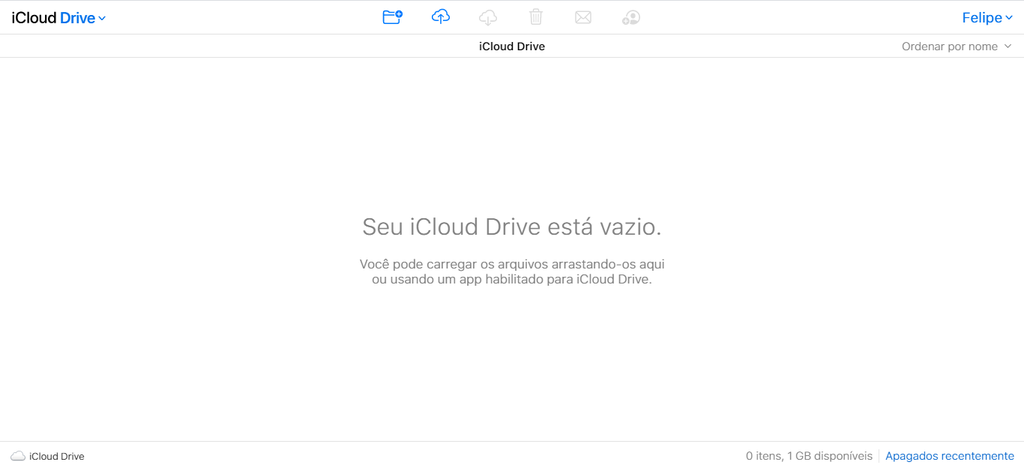Upload files using the cloud upload icon

tap(441, 18)
